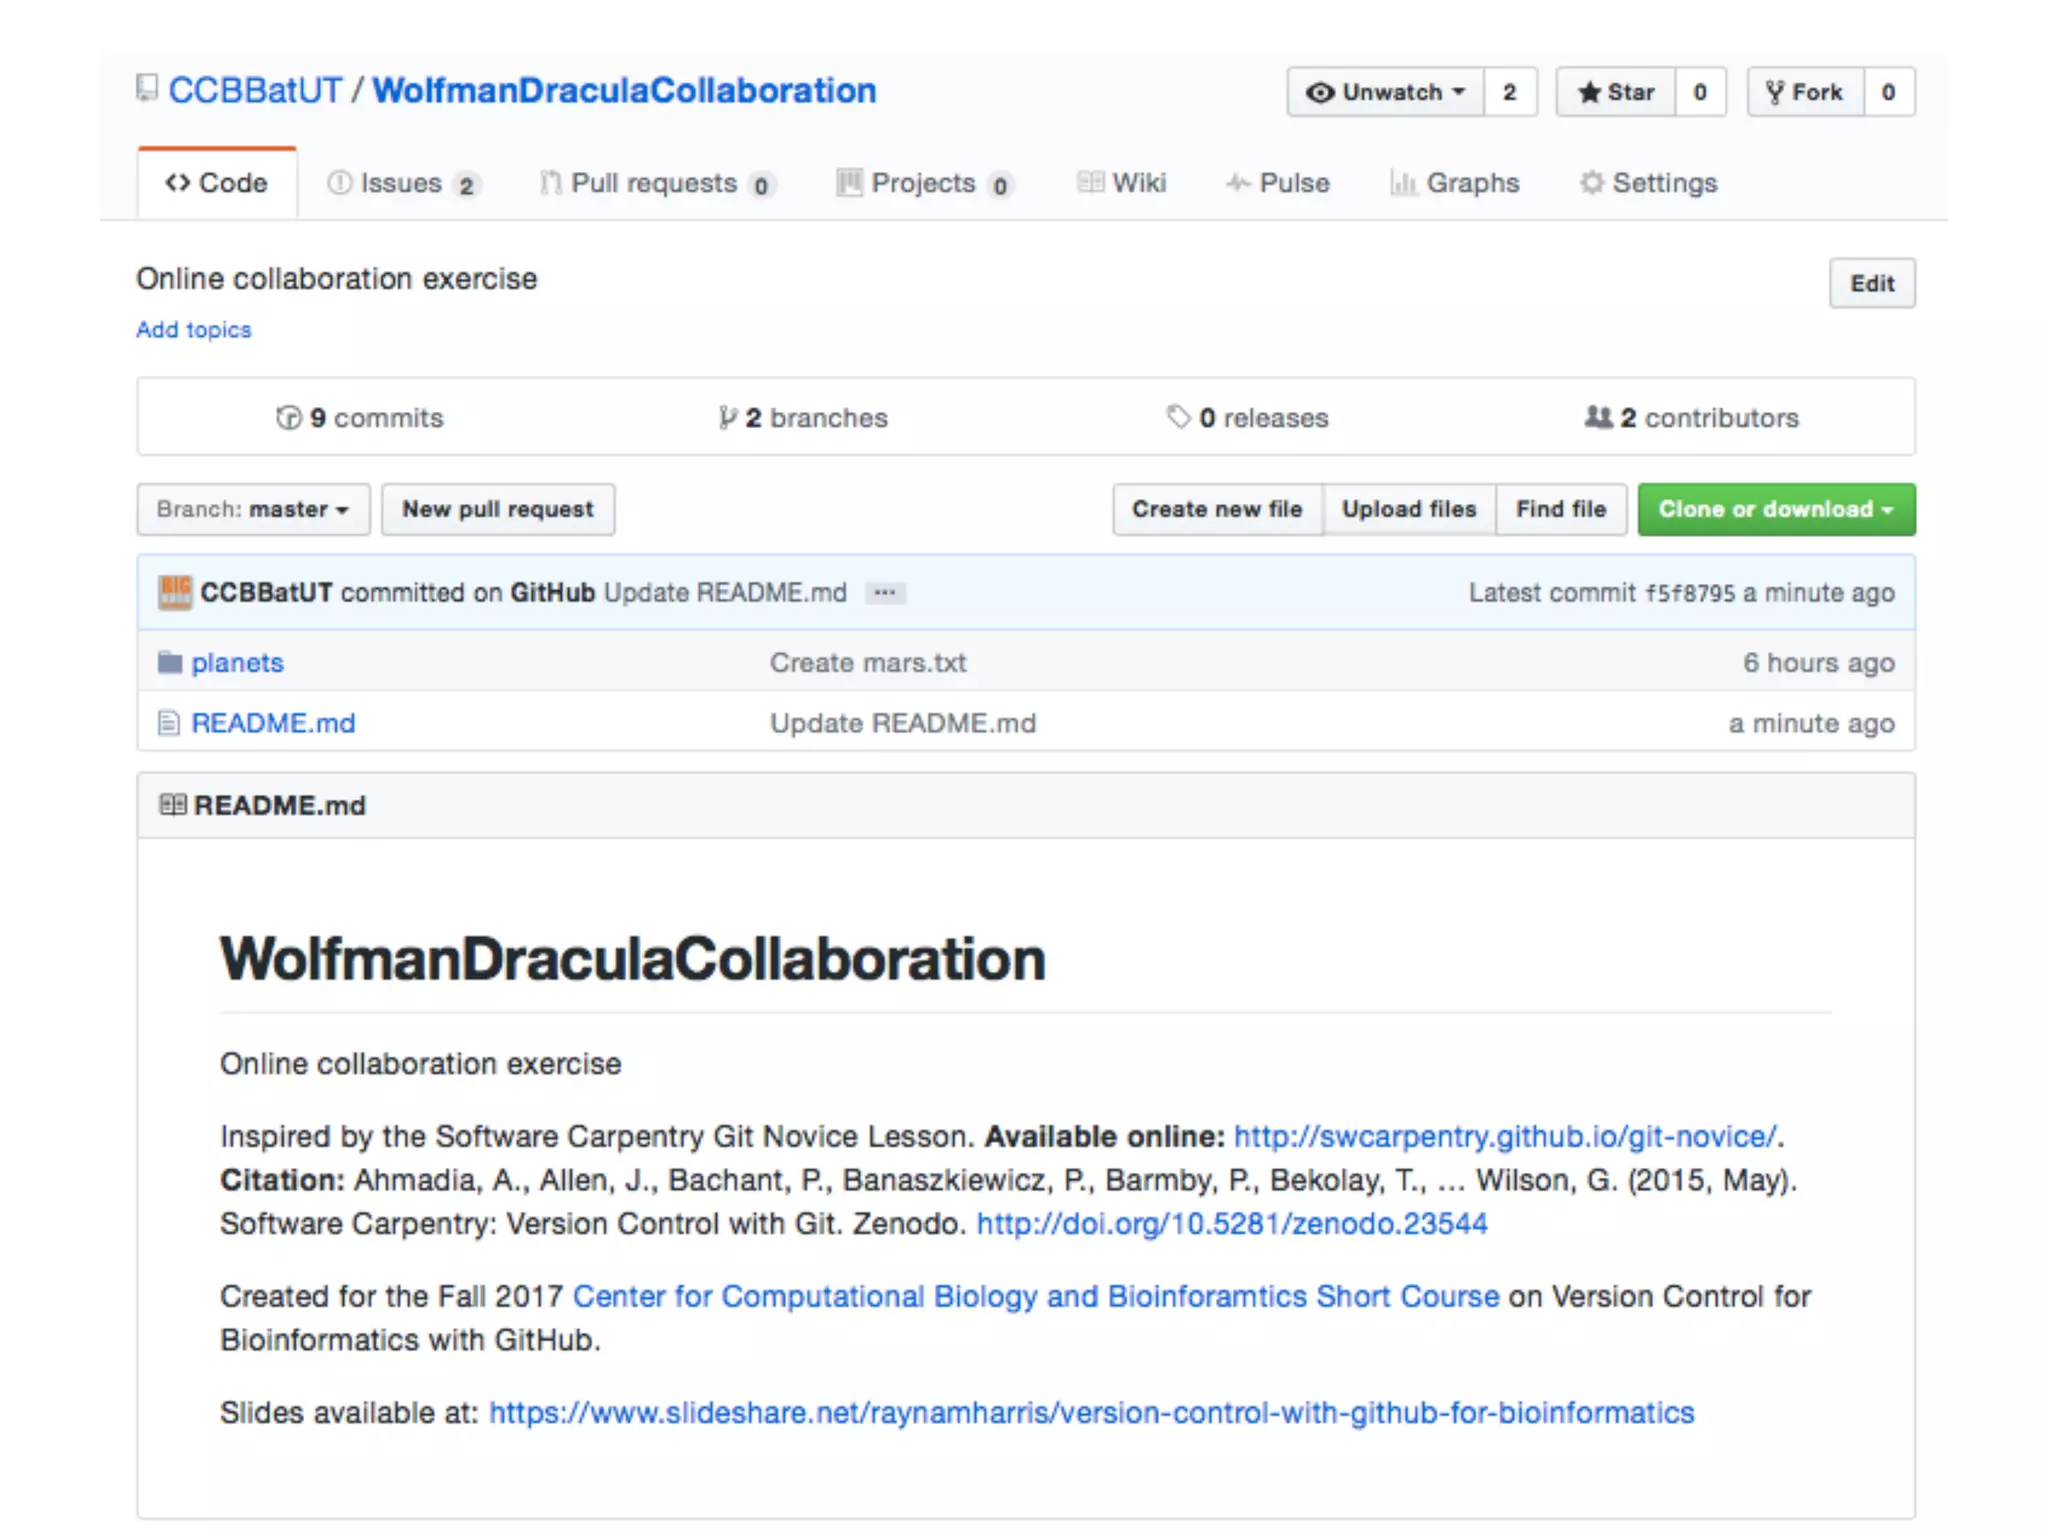Fork this repository
This screenshot has height=1536, width=2048.
click(x=1805, y=92)
